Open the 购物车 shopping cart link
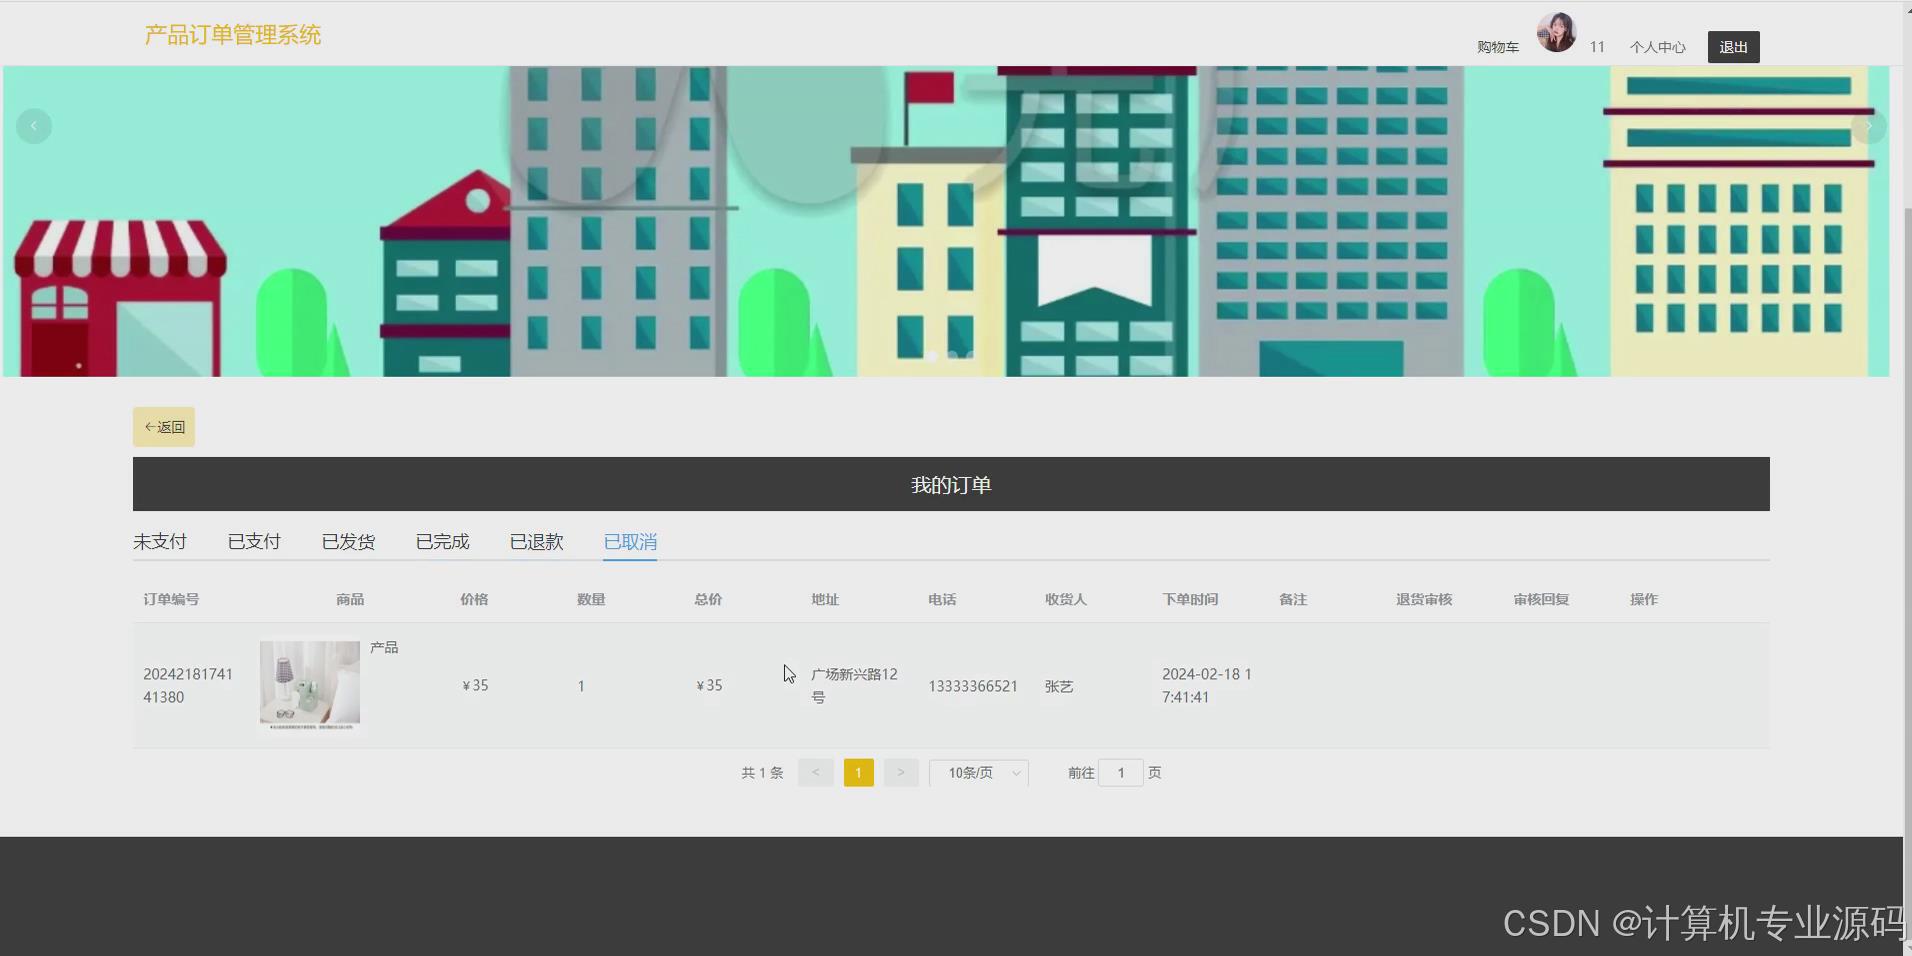This screenshot has width=1912, height=956. click(x=1498, y=47)
